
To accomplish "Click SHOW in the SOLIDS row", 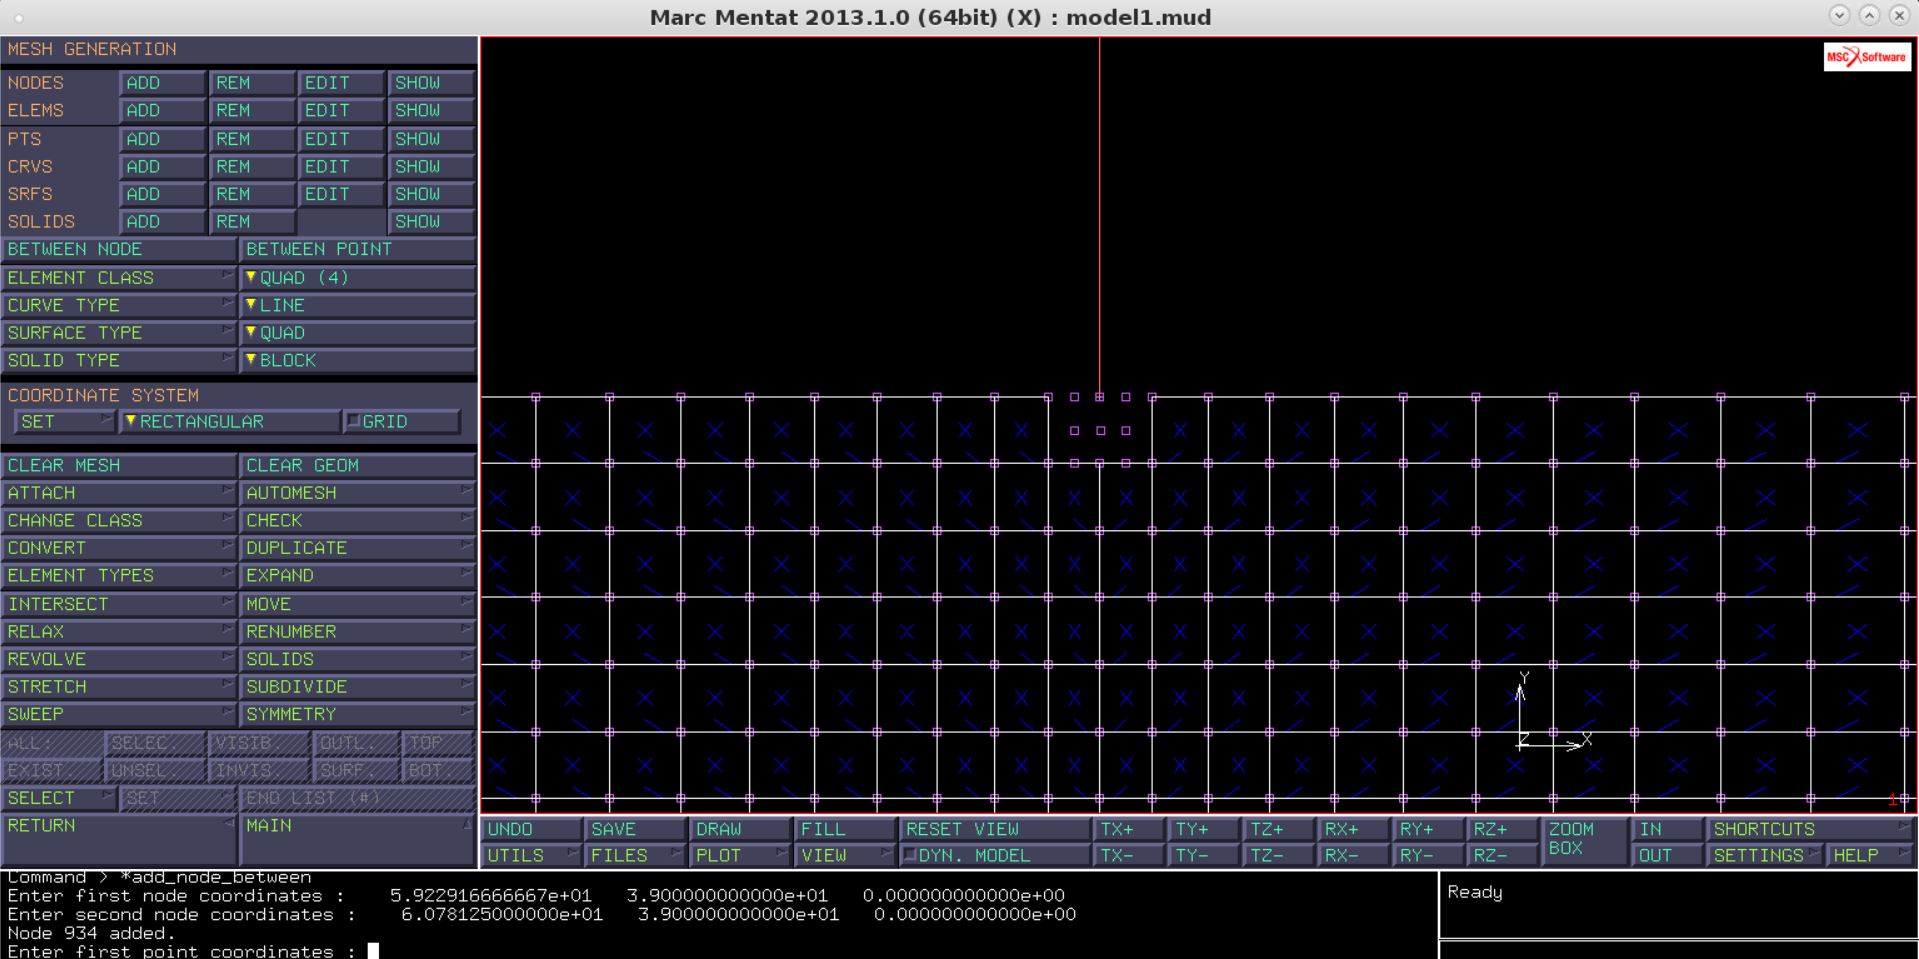I will coord(430,222).
